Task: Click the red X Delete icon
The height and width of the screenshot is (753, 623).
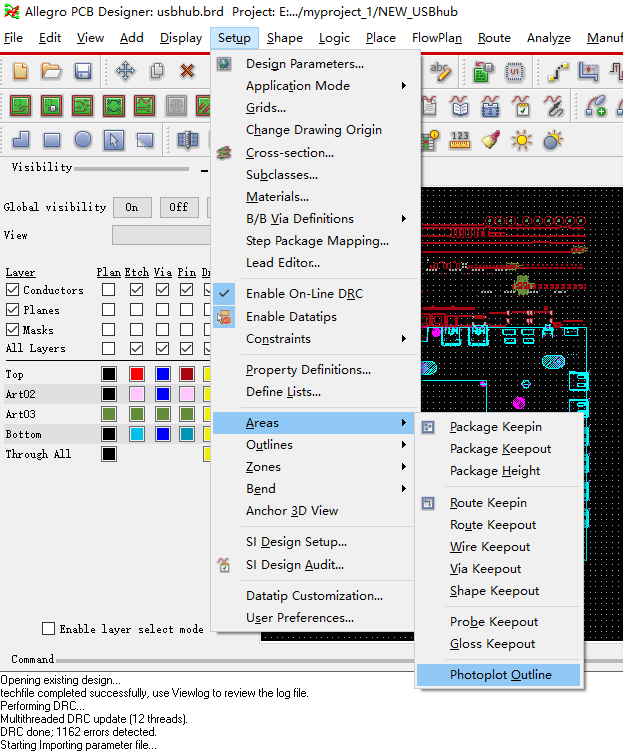Action: coord(187,71)
